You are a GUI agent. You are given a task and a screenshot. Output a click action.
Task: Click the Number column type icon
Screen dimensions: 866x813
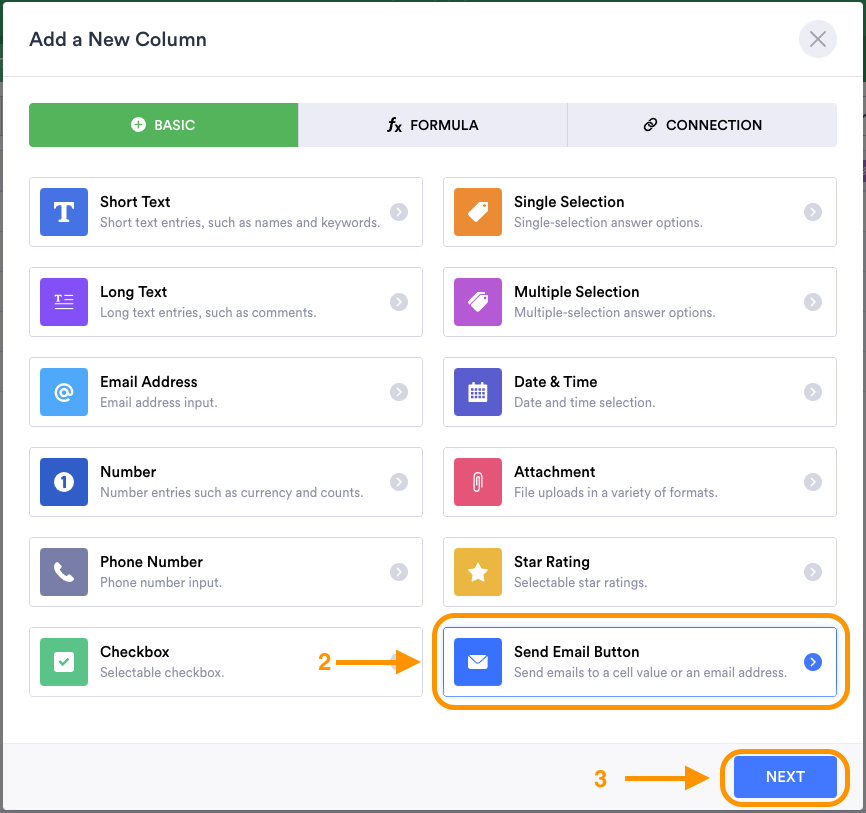(62, 482)
